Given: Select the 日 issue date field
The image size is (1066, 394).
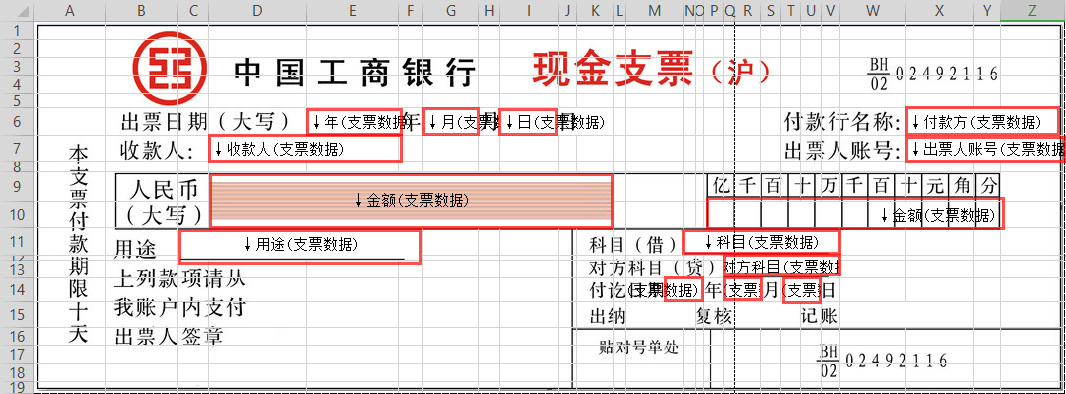Looking at the screenshot, I should (x=528, y=122).
